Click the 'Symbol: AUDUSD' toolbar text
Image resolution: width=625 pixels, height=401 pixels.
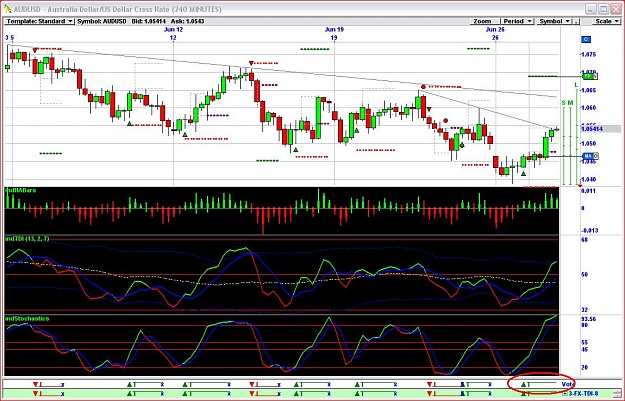102,21
